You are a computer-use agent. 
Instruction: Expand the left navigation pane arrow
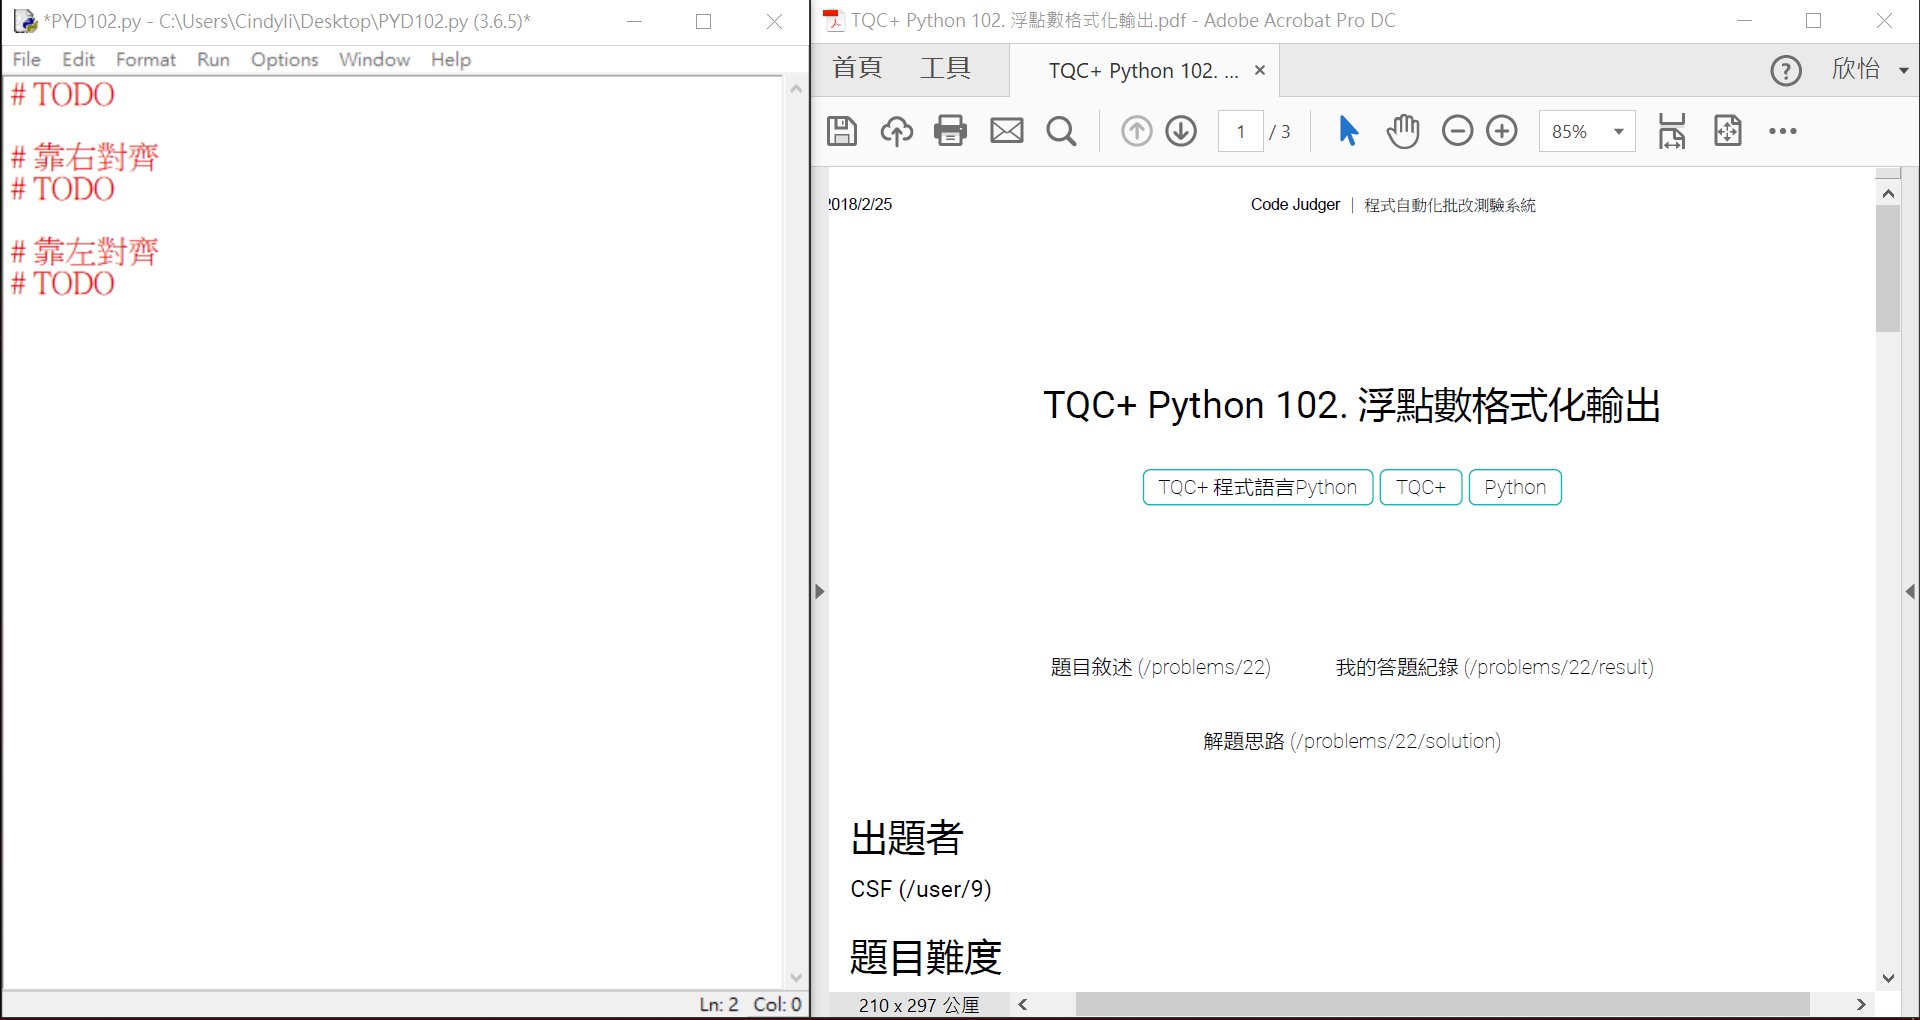[820, 591]
